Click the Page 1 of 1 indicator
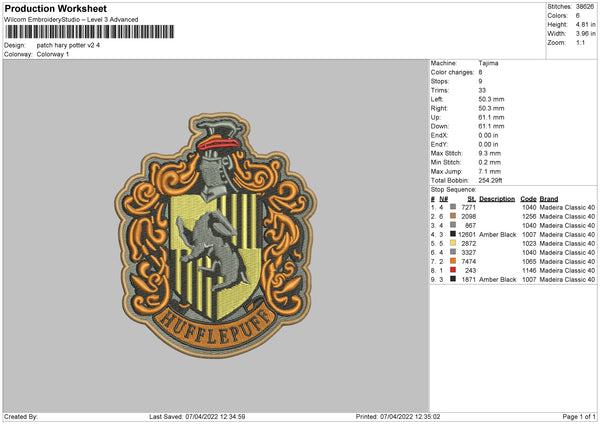Viewport: 600px width, 424px height. 579,416
